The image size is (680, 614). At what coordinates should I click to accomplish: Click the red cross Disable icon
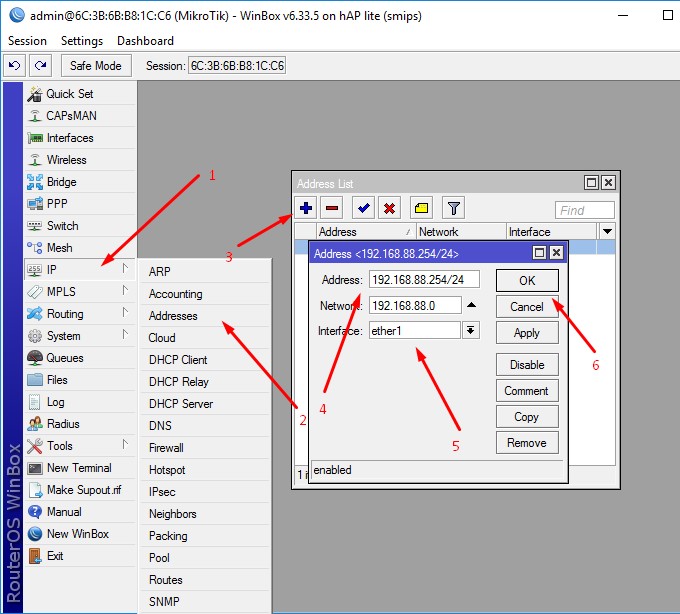[x=390, y=209]
